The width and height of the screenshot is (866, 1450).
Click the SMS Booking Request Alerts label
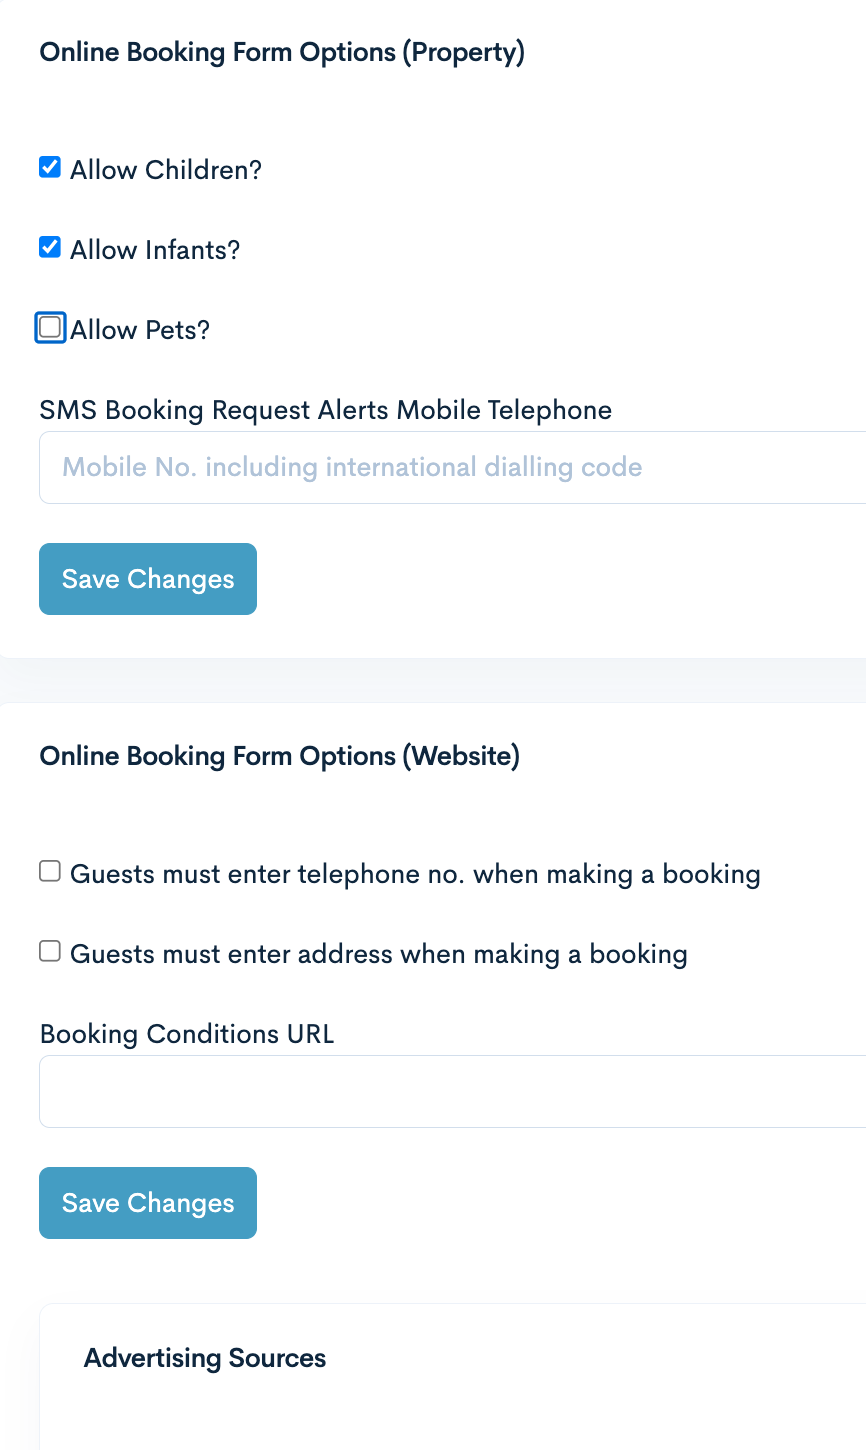click(325, 410)
